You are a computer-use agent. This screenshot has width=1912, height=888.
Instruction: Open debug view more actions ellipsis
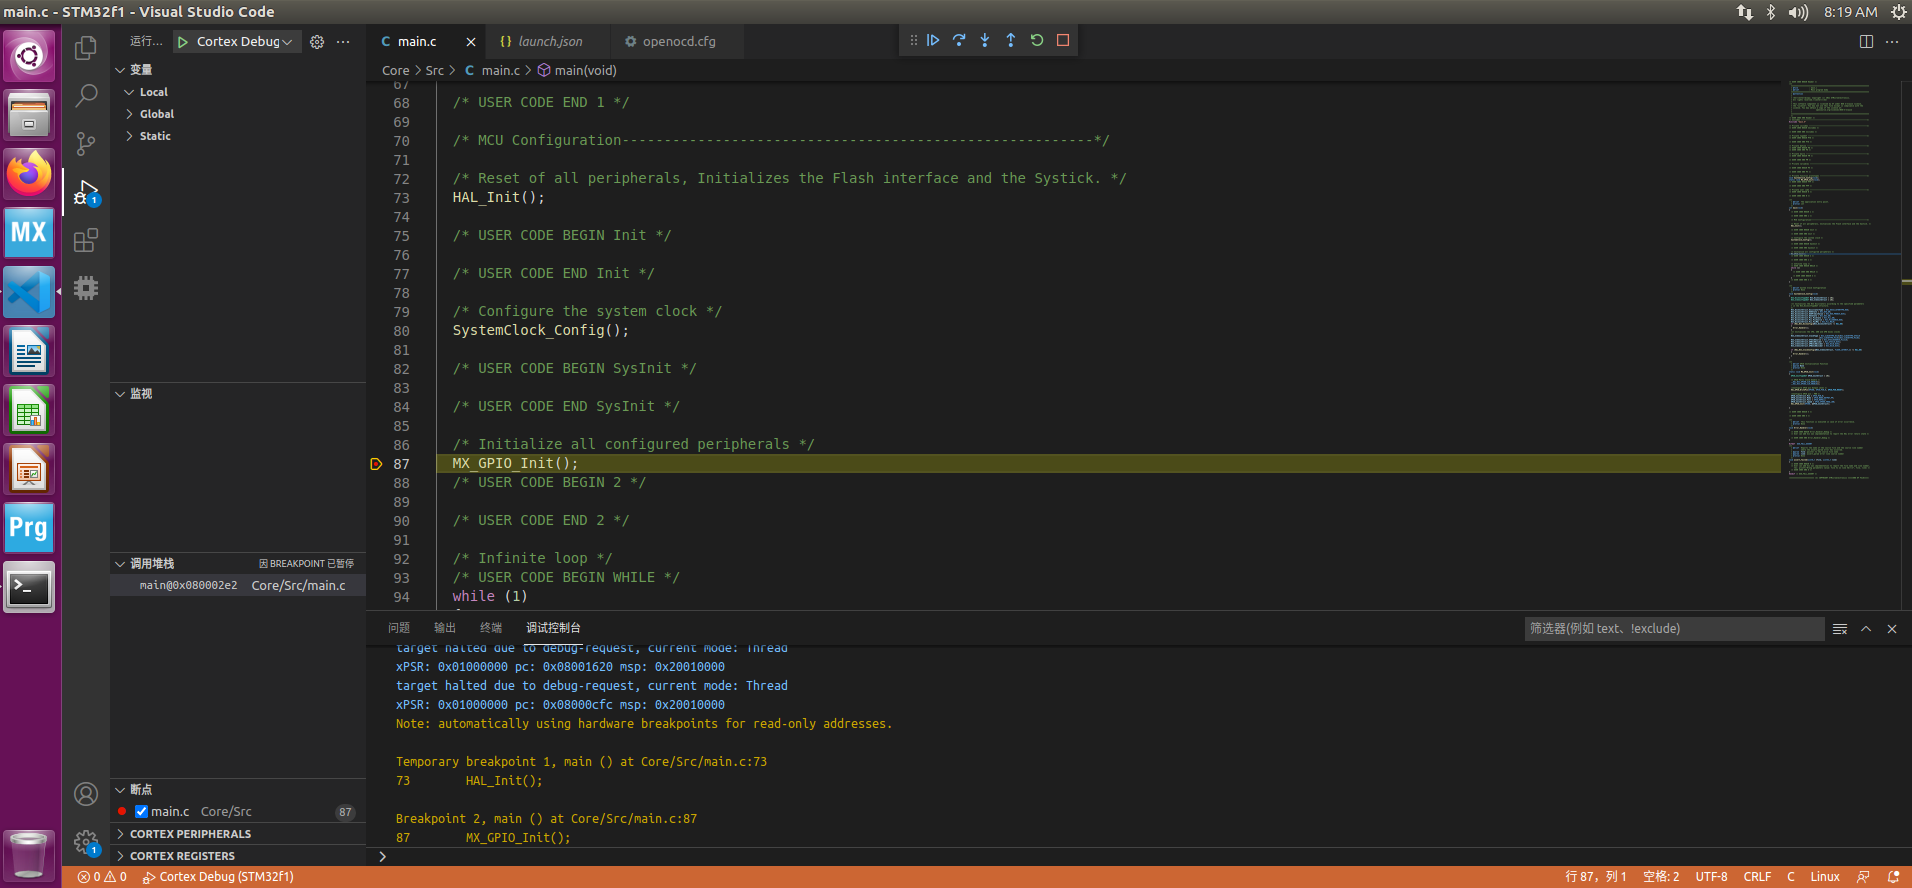343,42
